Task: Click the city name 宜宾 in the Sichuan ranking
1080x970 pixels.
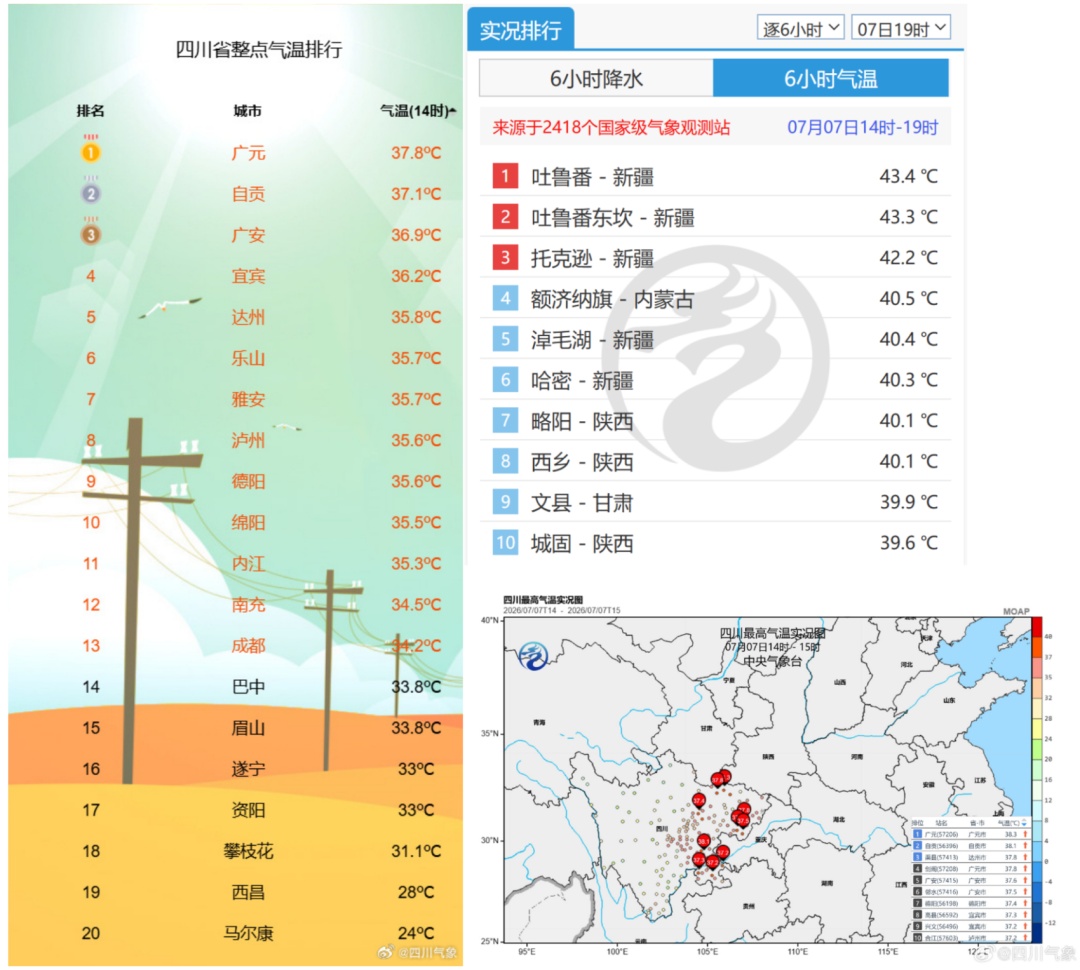Action: pyautogui.click(x=248, y=276)
